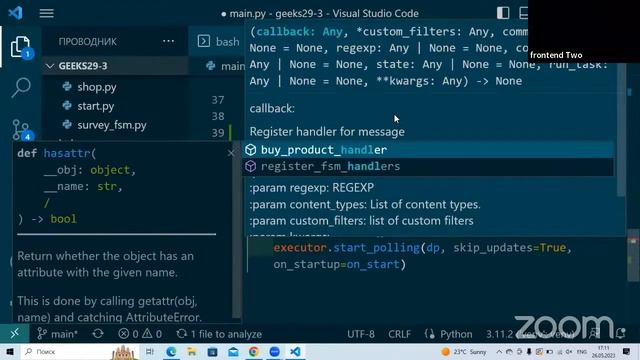Open File Explorer from taskbar

191,351
